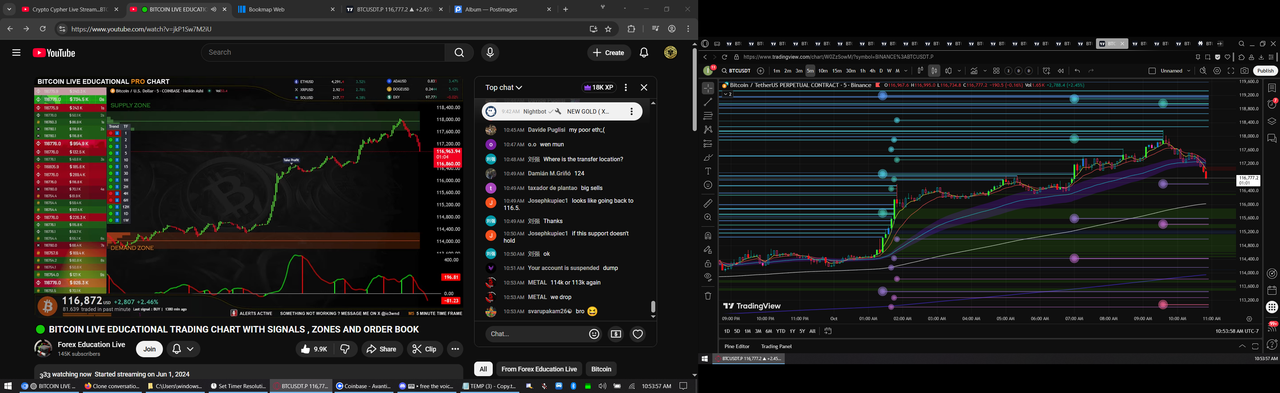Viewport: 1280px width, 393px height.
Task: Send a heart reaction in chat
Action: [x=637, y=334]
